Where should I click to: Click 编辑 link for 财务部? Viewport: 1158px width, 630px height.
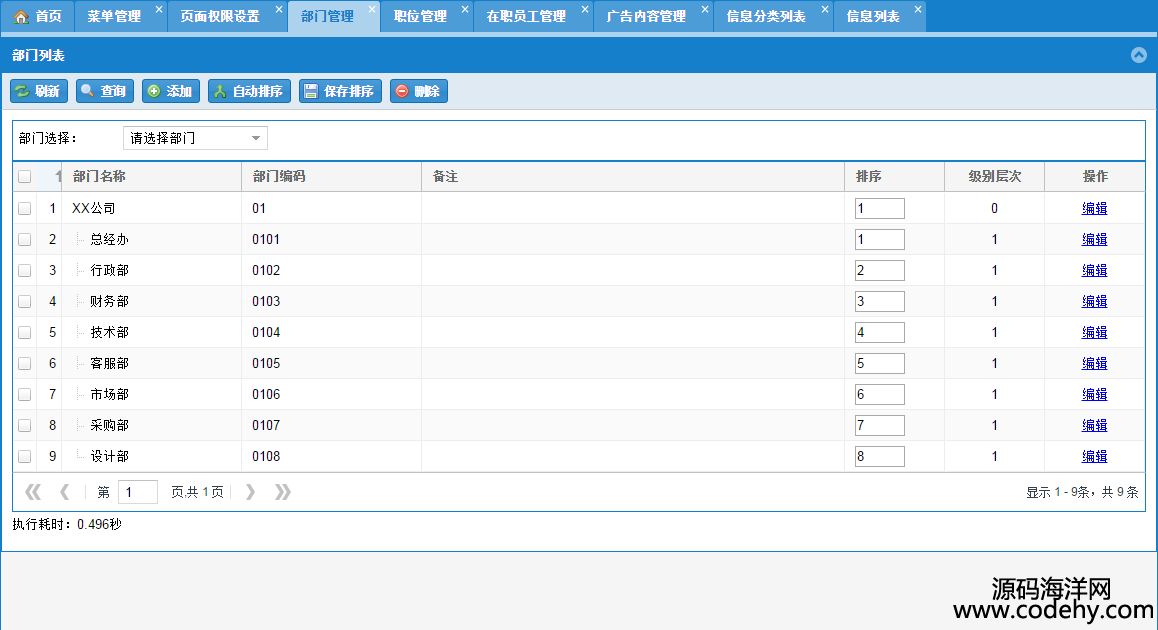(1094, 302)
